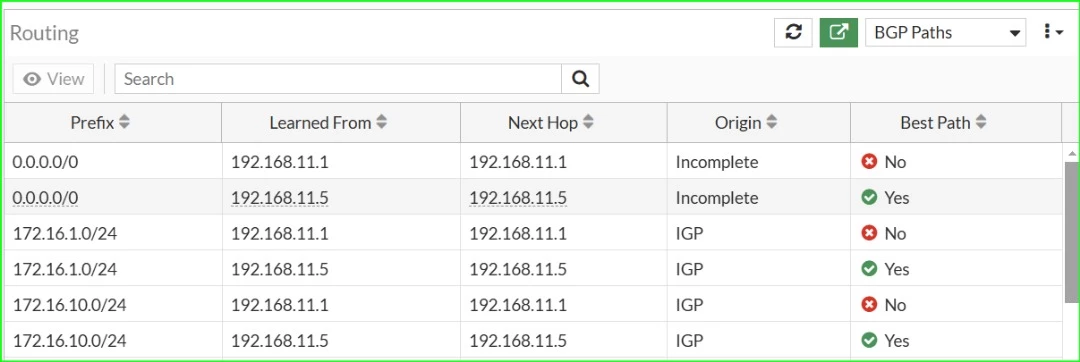Focus the Search input field

point(338,79)
